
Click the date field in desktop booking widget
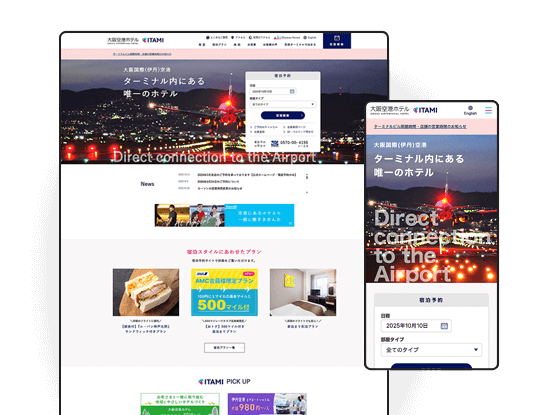(x=273, y=92)
